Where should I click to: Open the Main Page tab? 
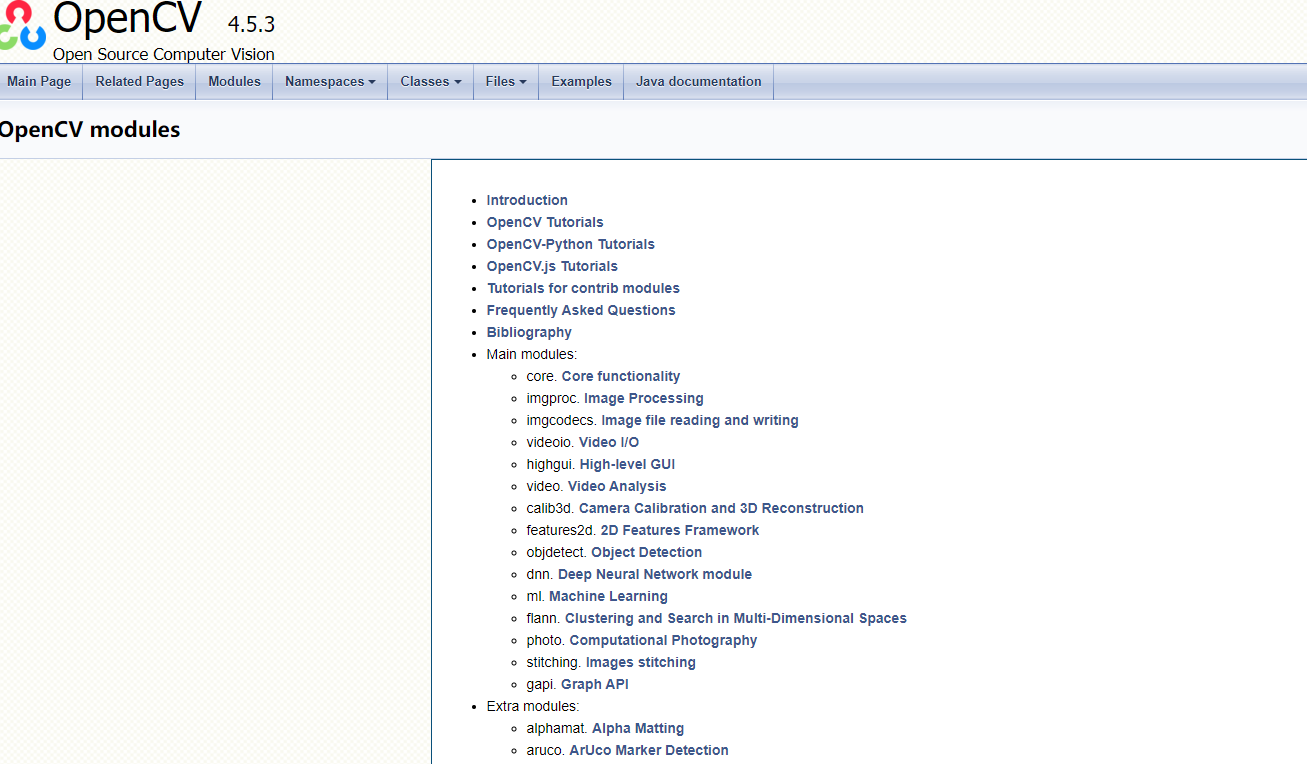coord(39,82)
